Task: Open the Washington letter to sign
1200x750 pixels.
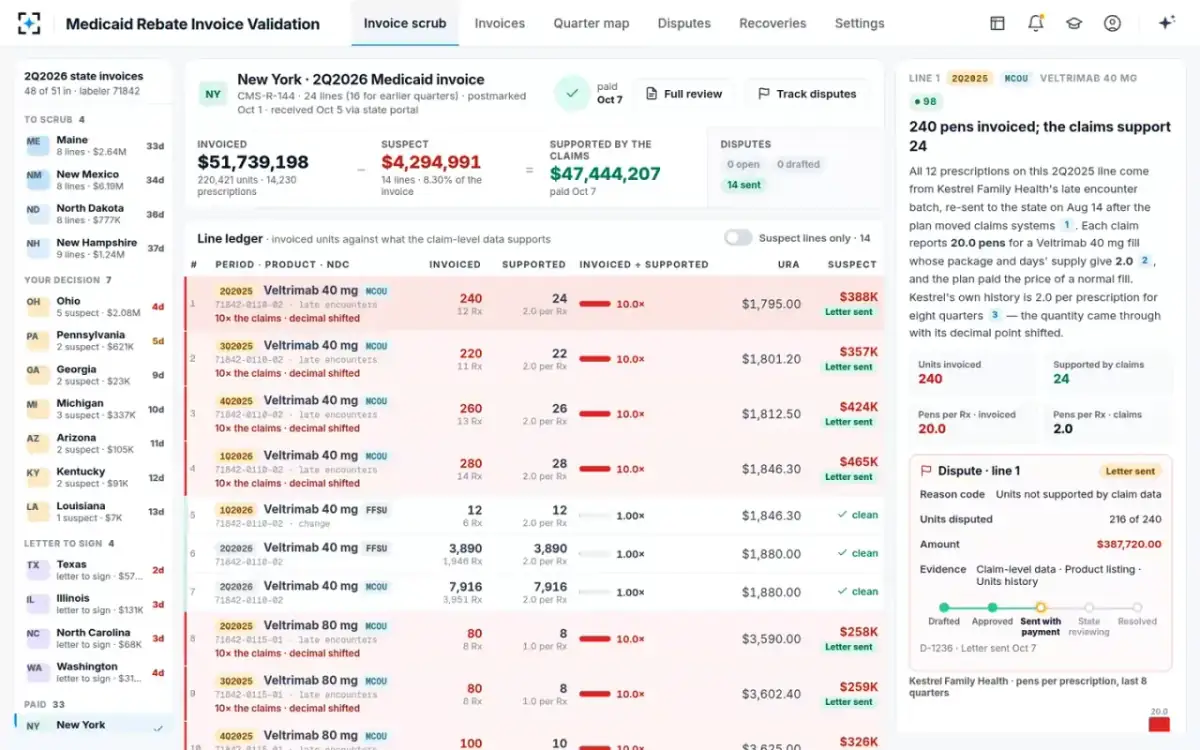Action: pos(94,673)
